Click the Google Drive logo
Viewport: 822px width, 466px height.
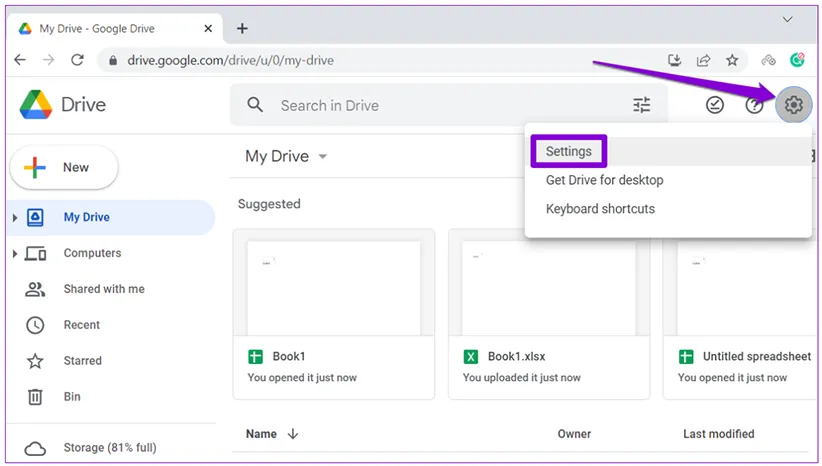(62, 105)
